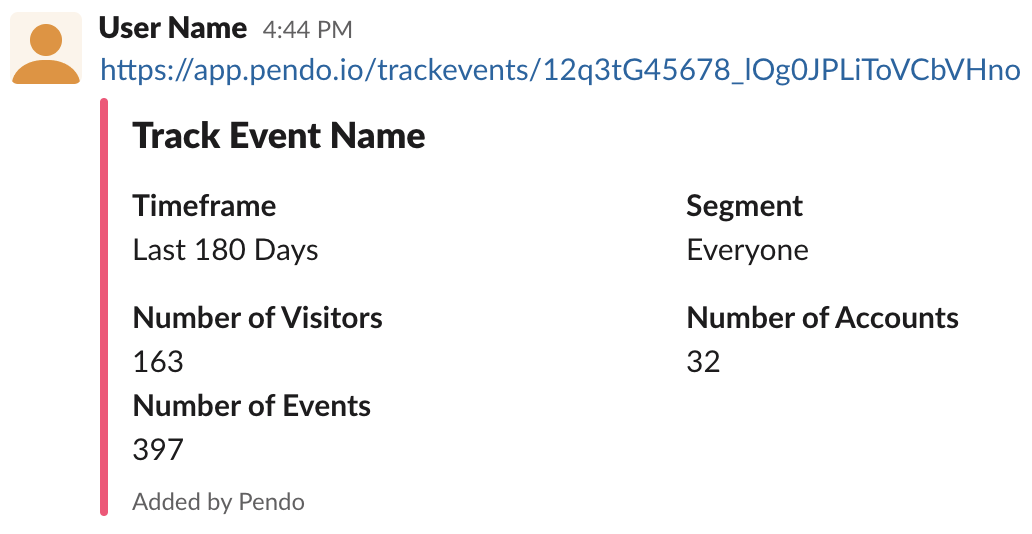Select the Timeframe field label
The width and height of the screenshot is (1032, 534).
point(204,205)
